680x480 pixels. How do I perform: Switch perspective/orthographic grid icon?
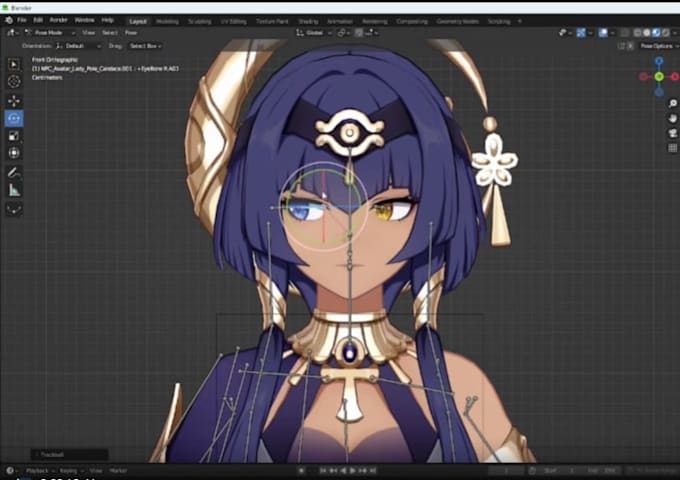click(x=673, y=148)
